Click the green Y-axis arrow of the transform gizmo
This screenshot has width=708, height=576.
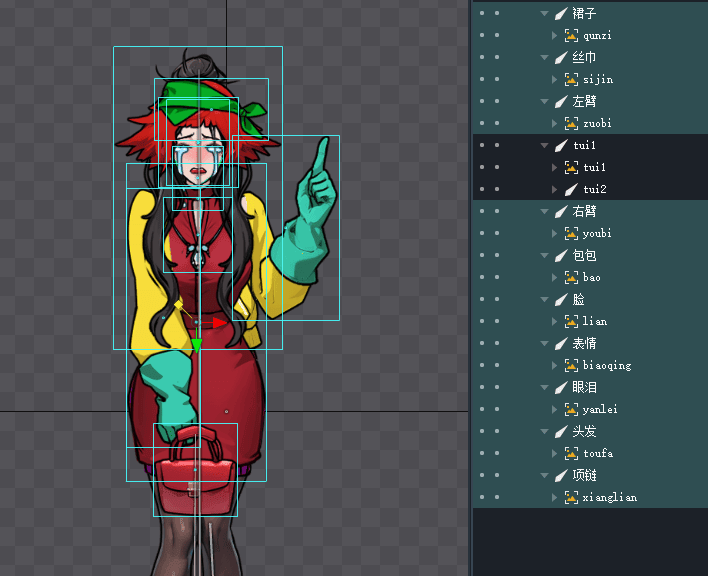197,346
